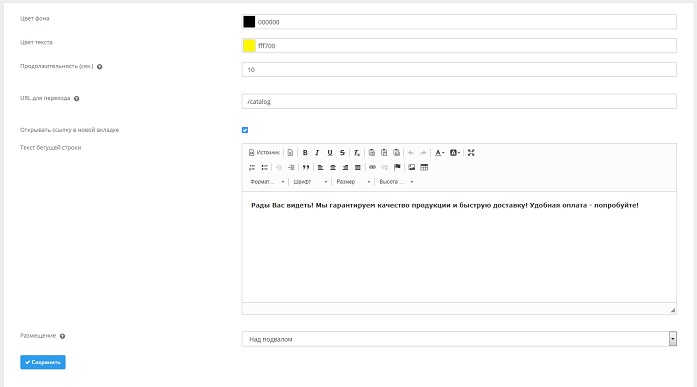697x387 pixels.
Task: Insert a link in the editor
Action: point(372,168)
